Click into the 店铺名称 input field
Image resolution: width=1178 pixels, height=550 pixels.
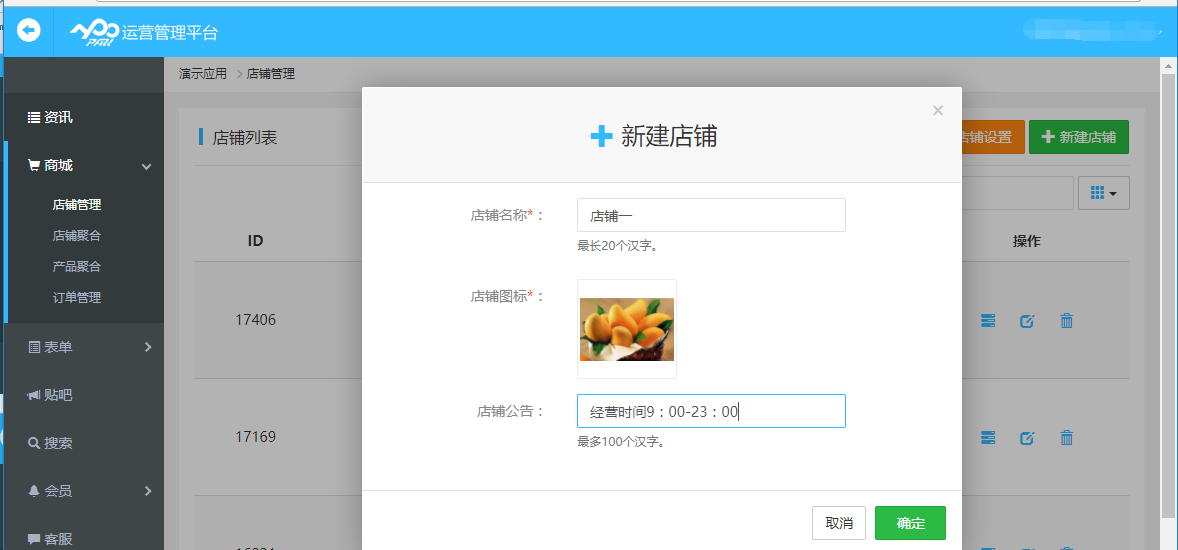pyautogui.click(x=711, y=215)
